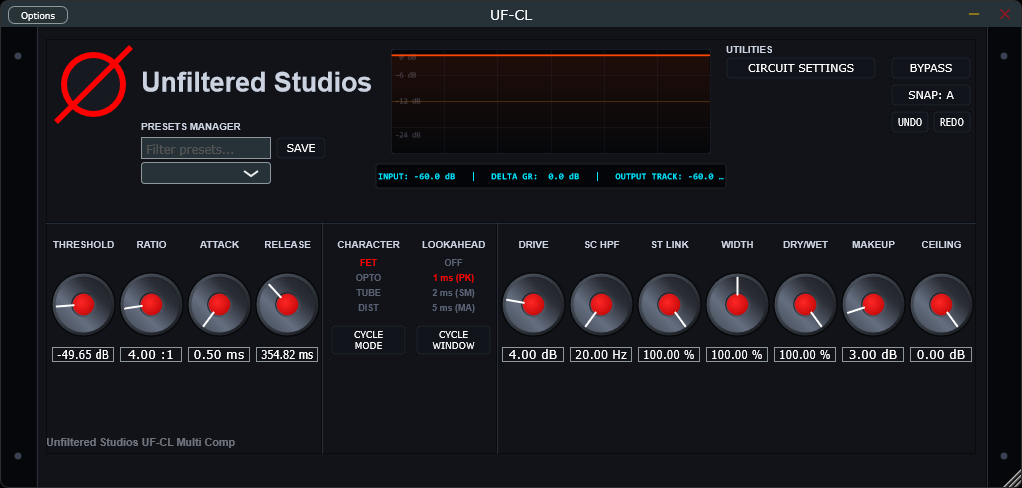Image resolution: width=1022 pixels, height=488 pixels.
Task: Click the 0.00 dB ceiling value box
Action: 941,354
